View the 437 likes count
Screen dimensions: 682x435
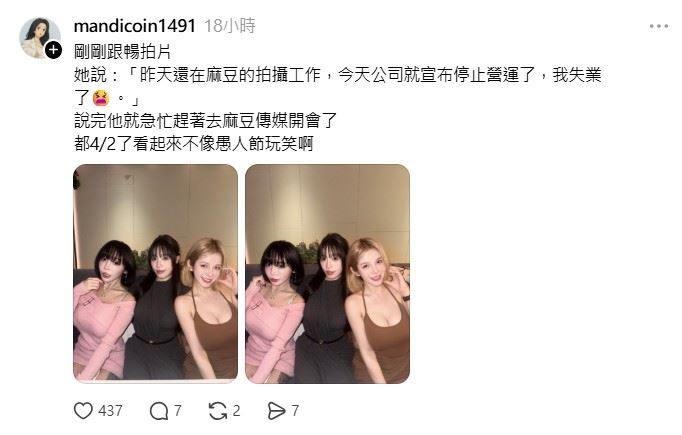[x=110, y=411]
